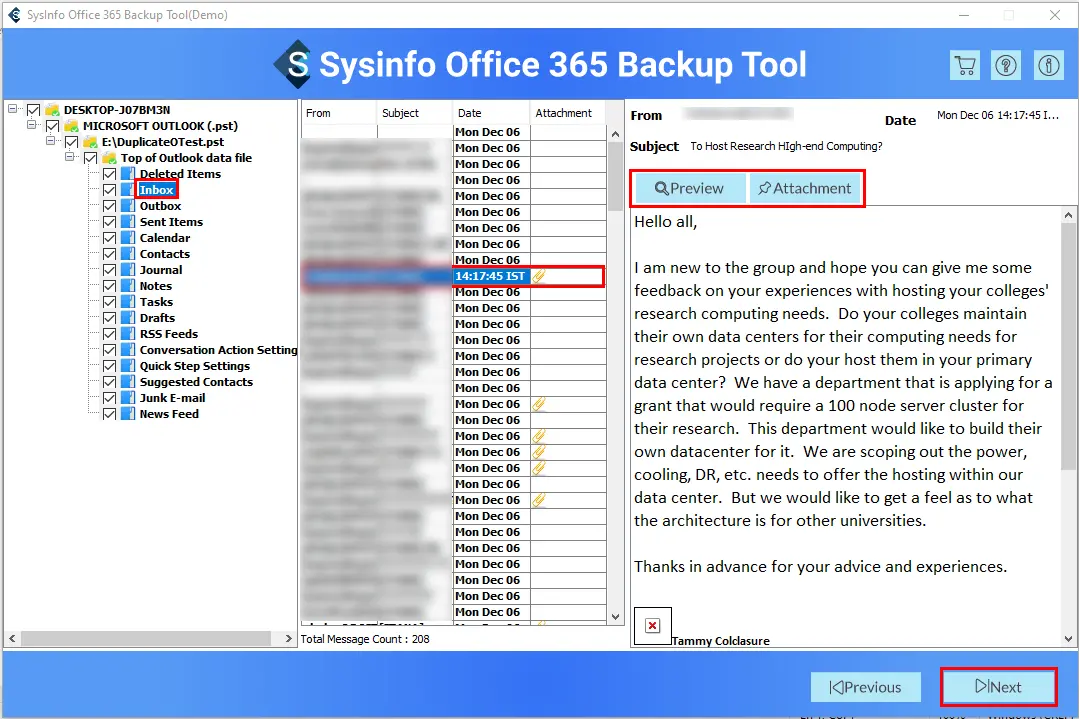Uncheck the Deleted Items checkbox
1079x719 pixels.
pyautogui.click(x=109, y=173)
